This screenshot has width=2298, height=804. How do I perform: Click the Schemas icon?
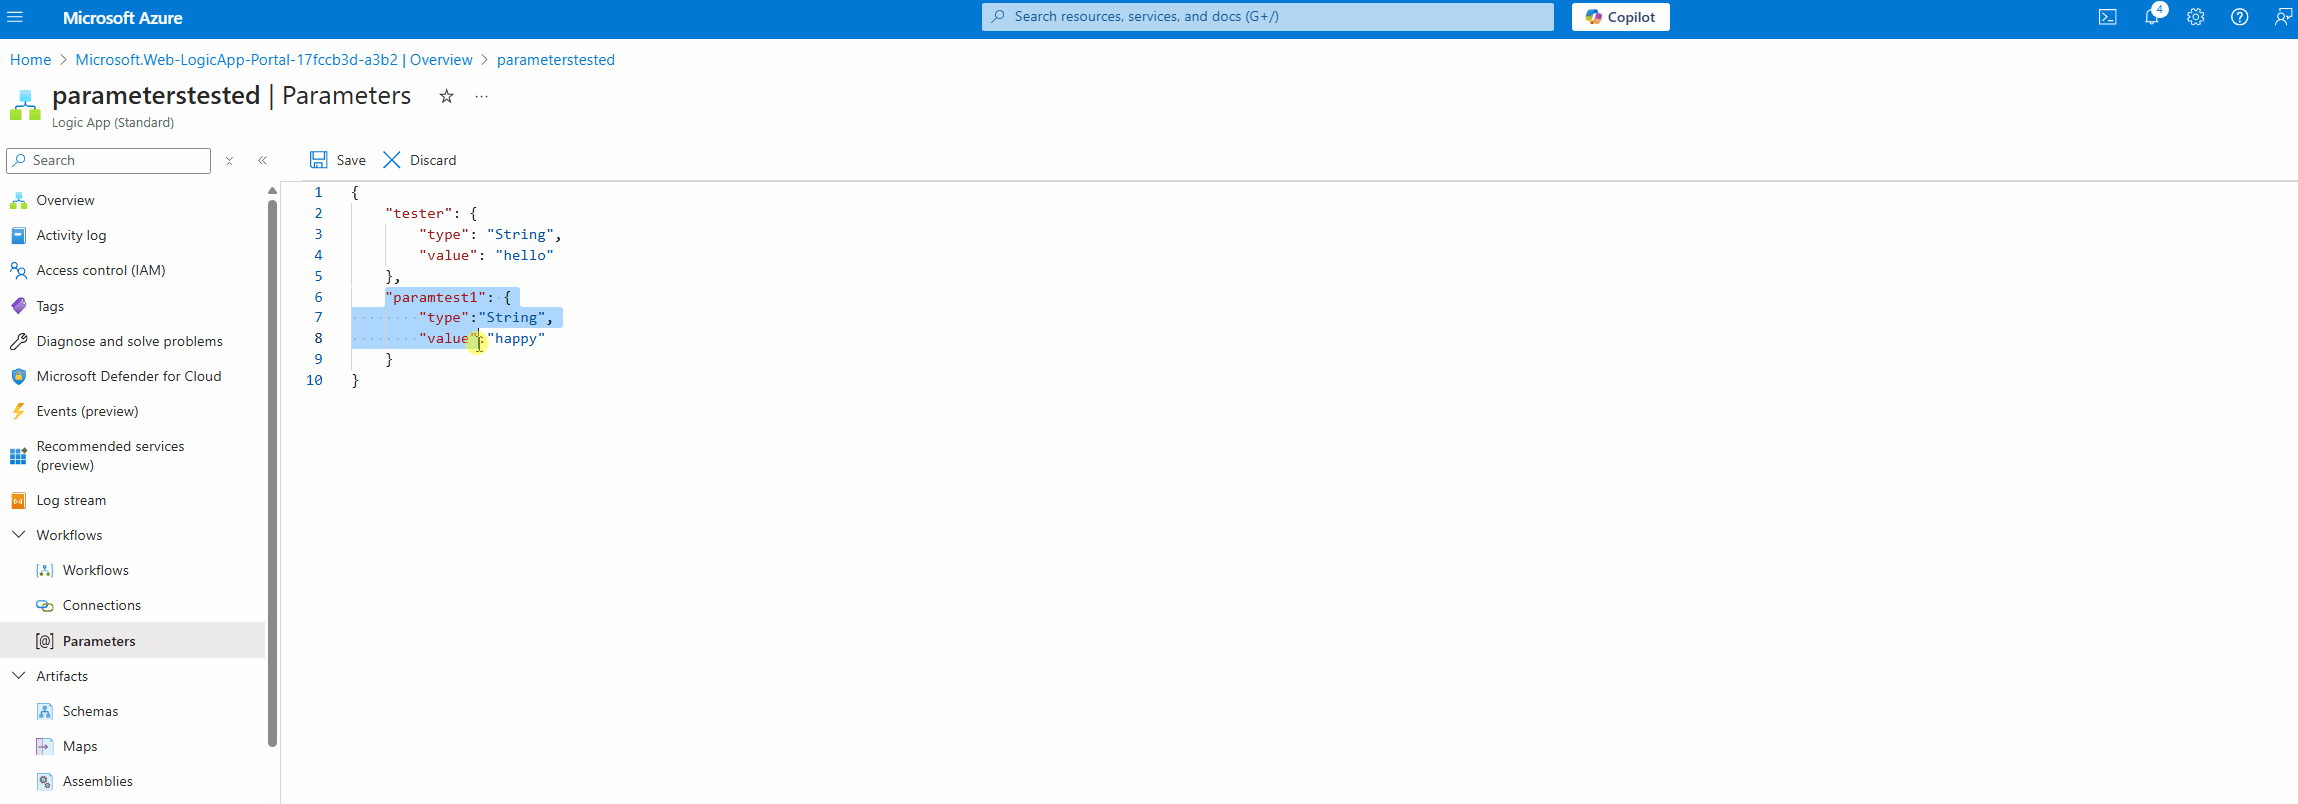44,711
